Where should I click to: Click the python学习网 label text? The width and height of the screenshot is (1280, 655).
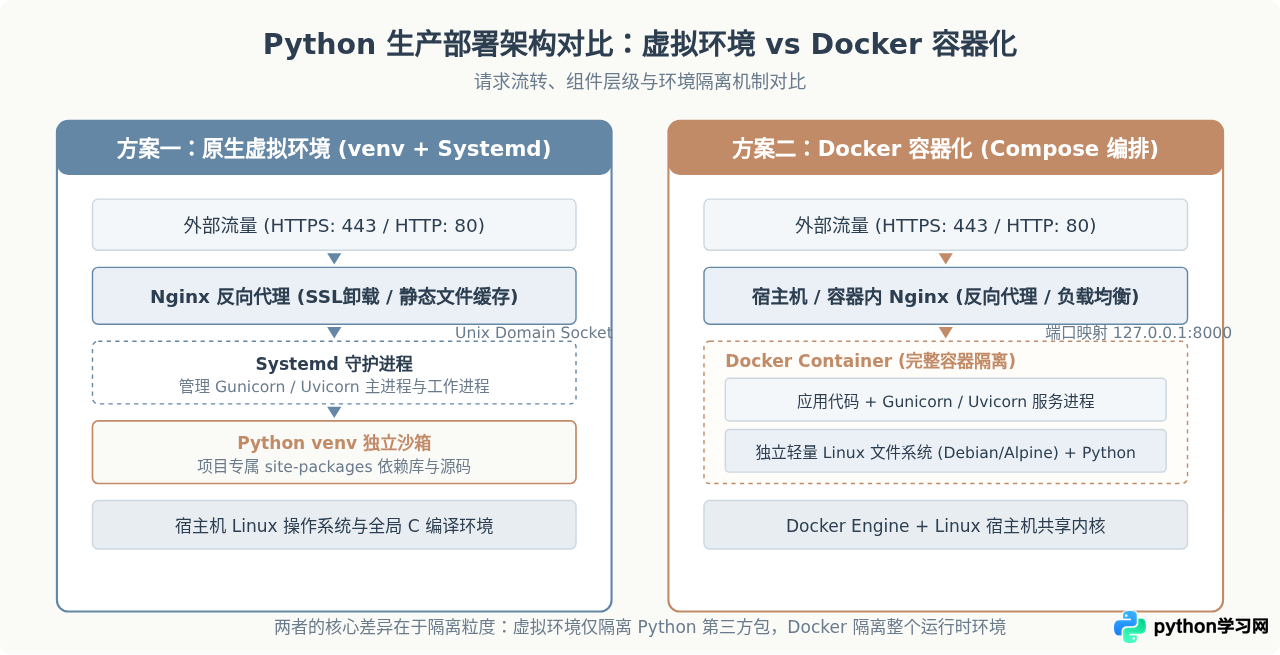(1211, 627)
